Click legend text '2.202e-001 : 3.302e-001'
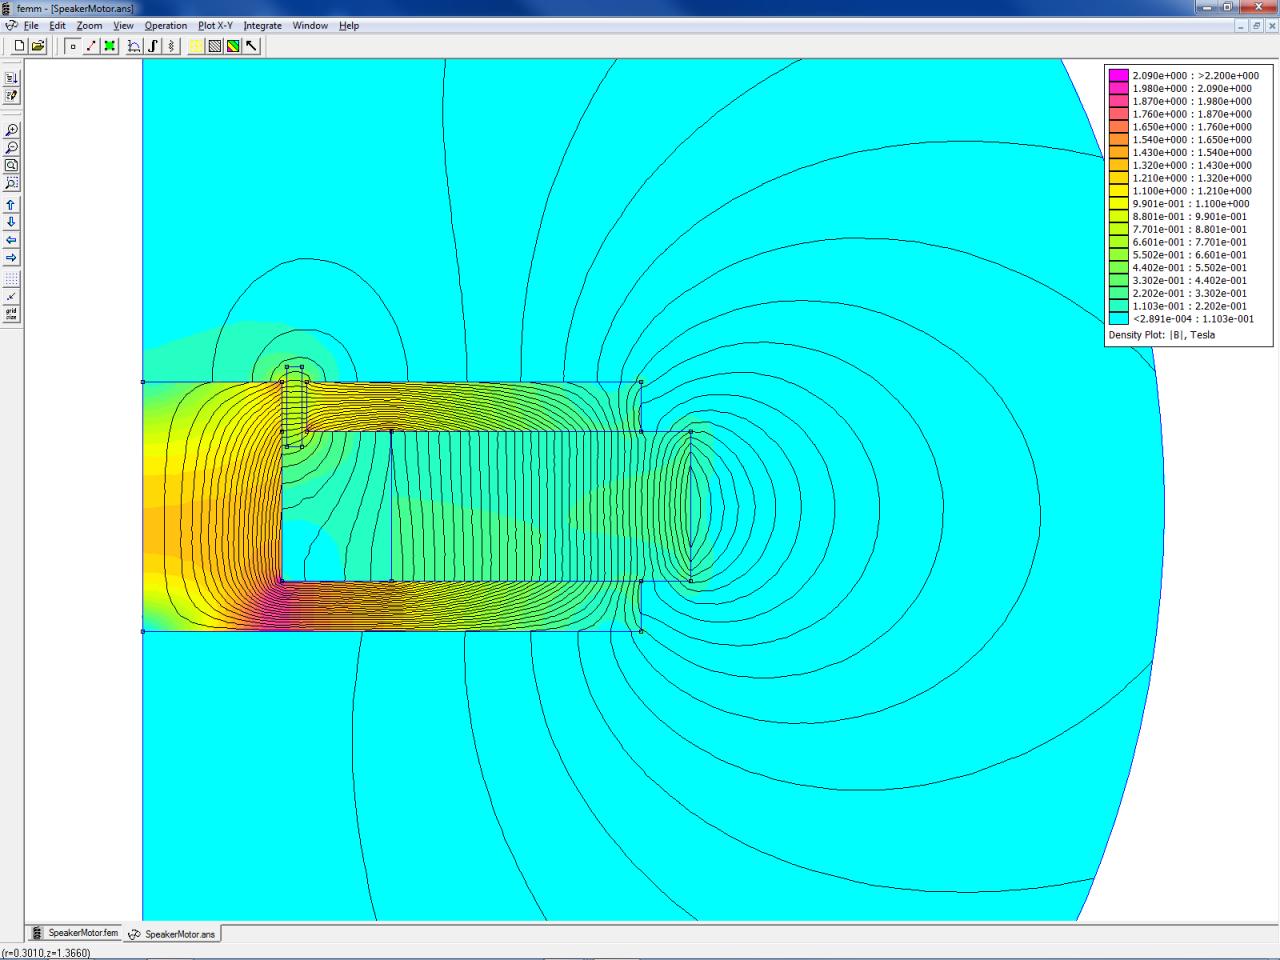The width and height of the screenshot is (1280, 960). tap(1190, 294)
